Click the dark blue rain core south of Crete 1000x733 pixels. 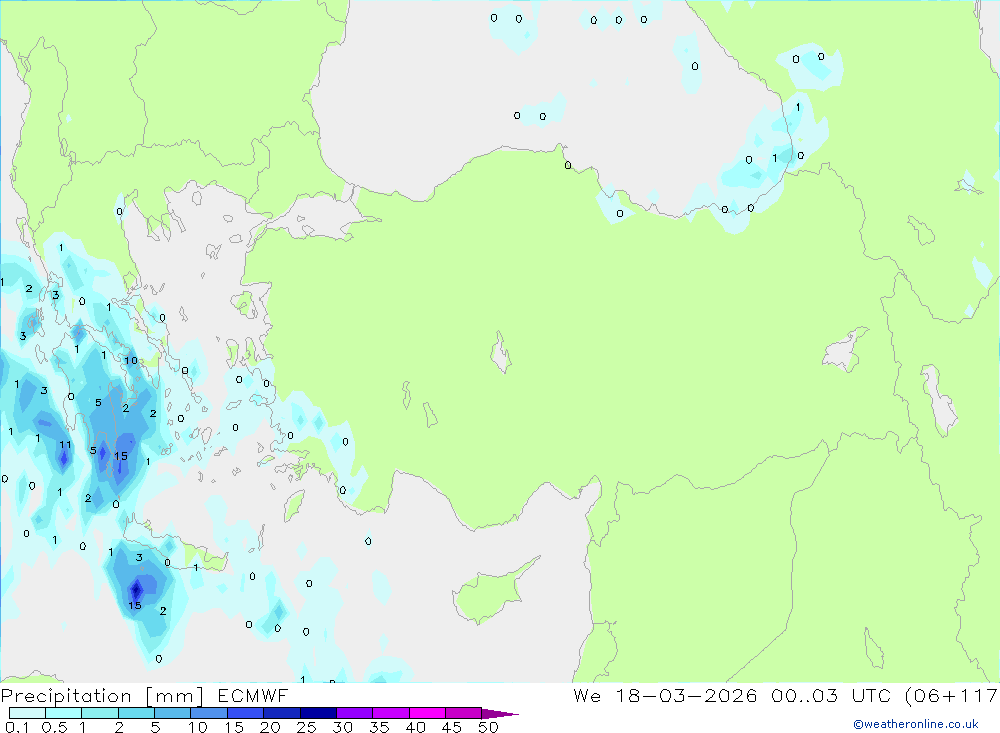(135, 589)
